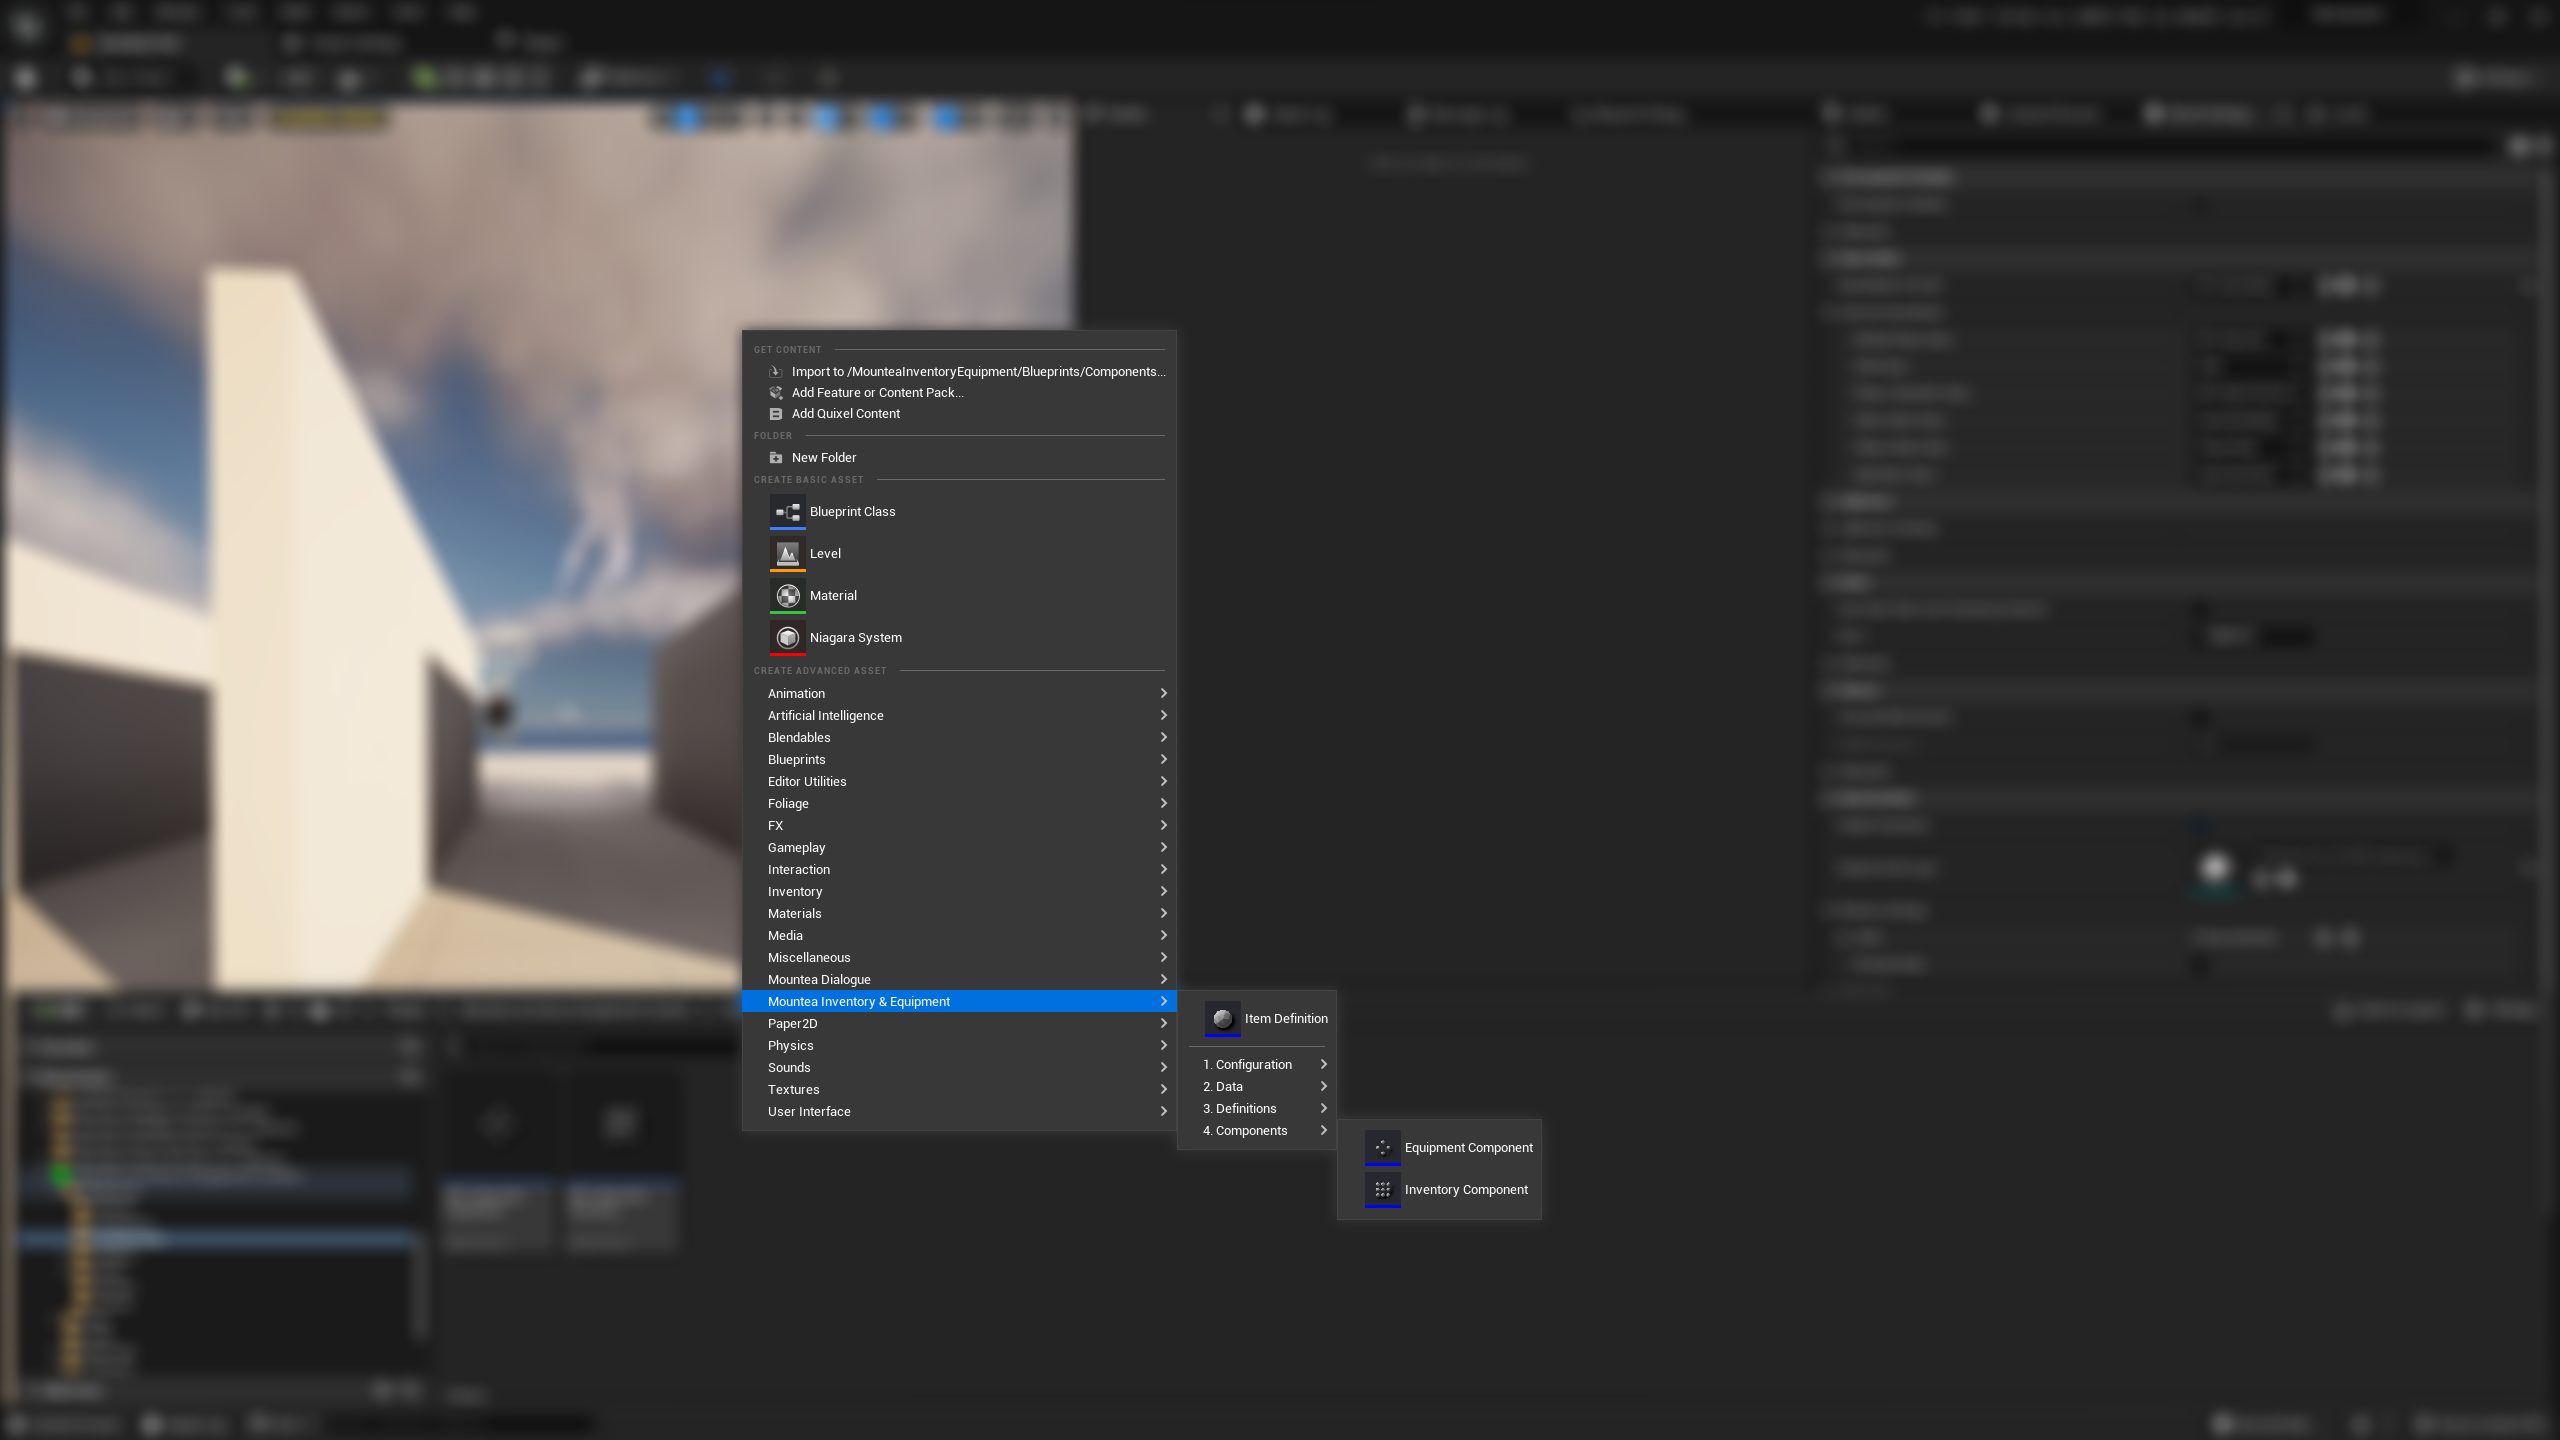Click the Add Feature or Content Pack icon
This screenshot has height=1440, width=2560.
click(775, 393)
